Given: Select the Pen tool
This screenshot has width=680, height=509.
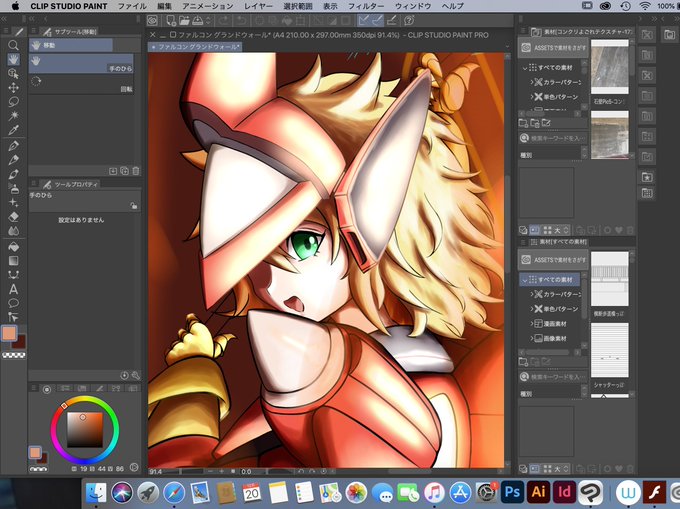Looking at the screenshot, I should pos(13,146).
